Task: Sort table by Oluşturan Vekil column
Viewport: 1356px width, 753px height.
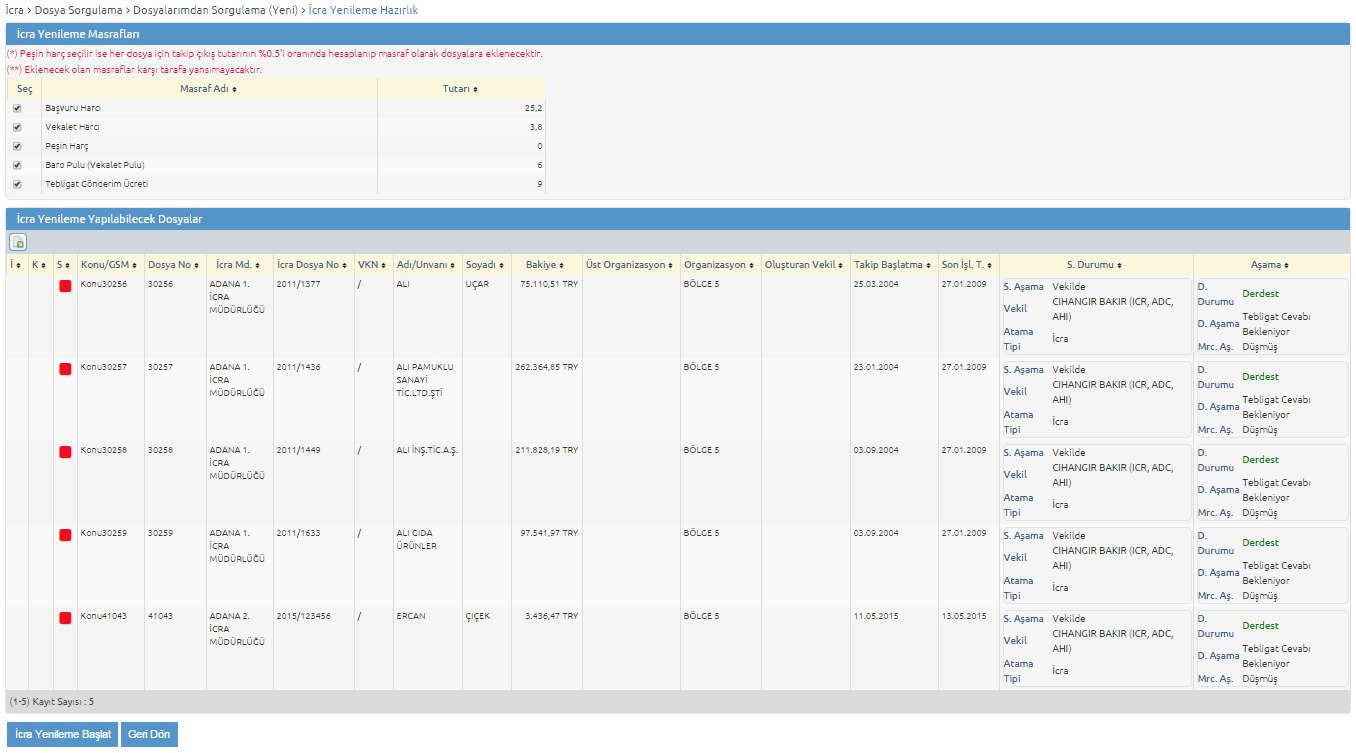Action: click(805, 265)
